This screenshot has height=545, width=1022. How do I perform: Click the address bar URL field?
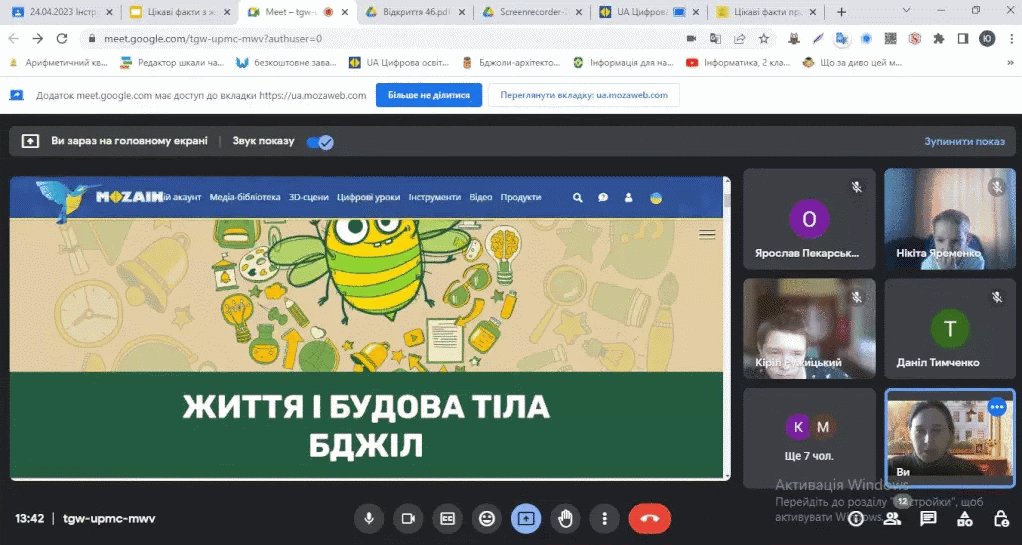385,39
